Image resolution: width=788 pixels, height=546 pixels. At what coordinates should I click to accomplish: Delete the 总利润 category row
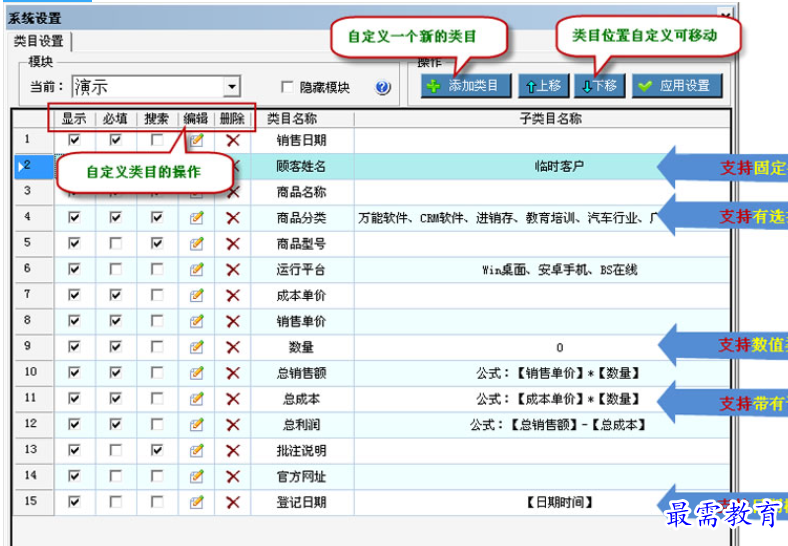[233, 425]
